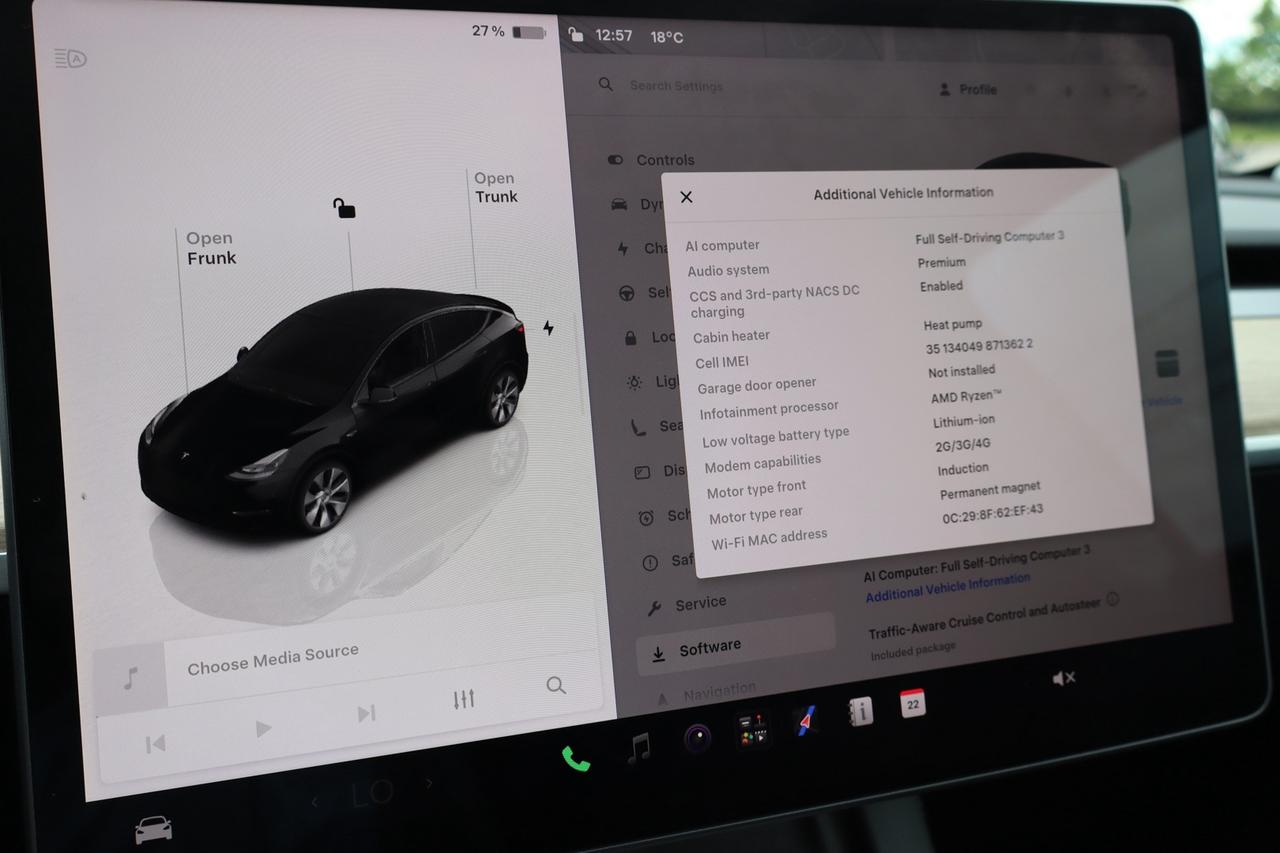Image resolution: width=1280 pixels, height=853 pixels.
Task: Select 'Permanent magnet' rear motor value
Action: pos(990,490)
